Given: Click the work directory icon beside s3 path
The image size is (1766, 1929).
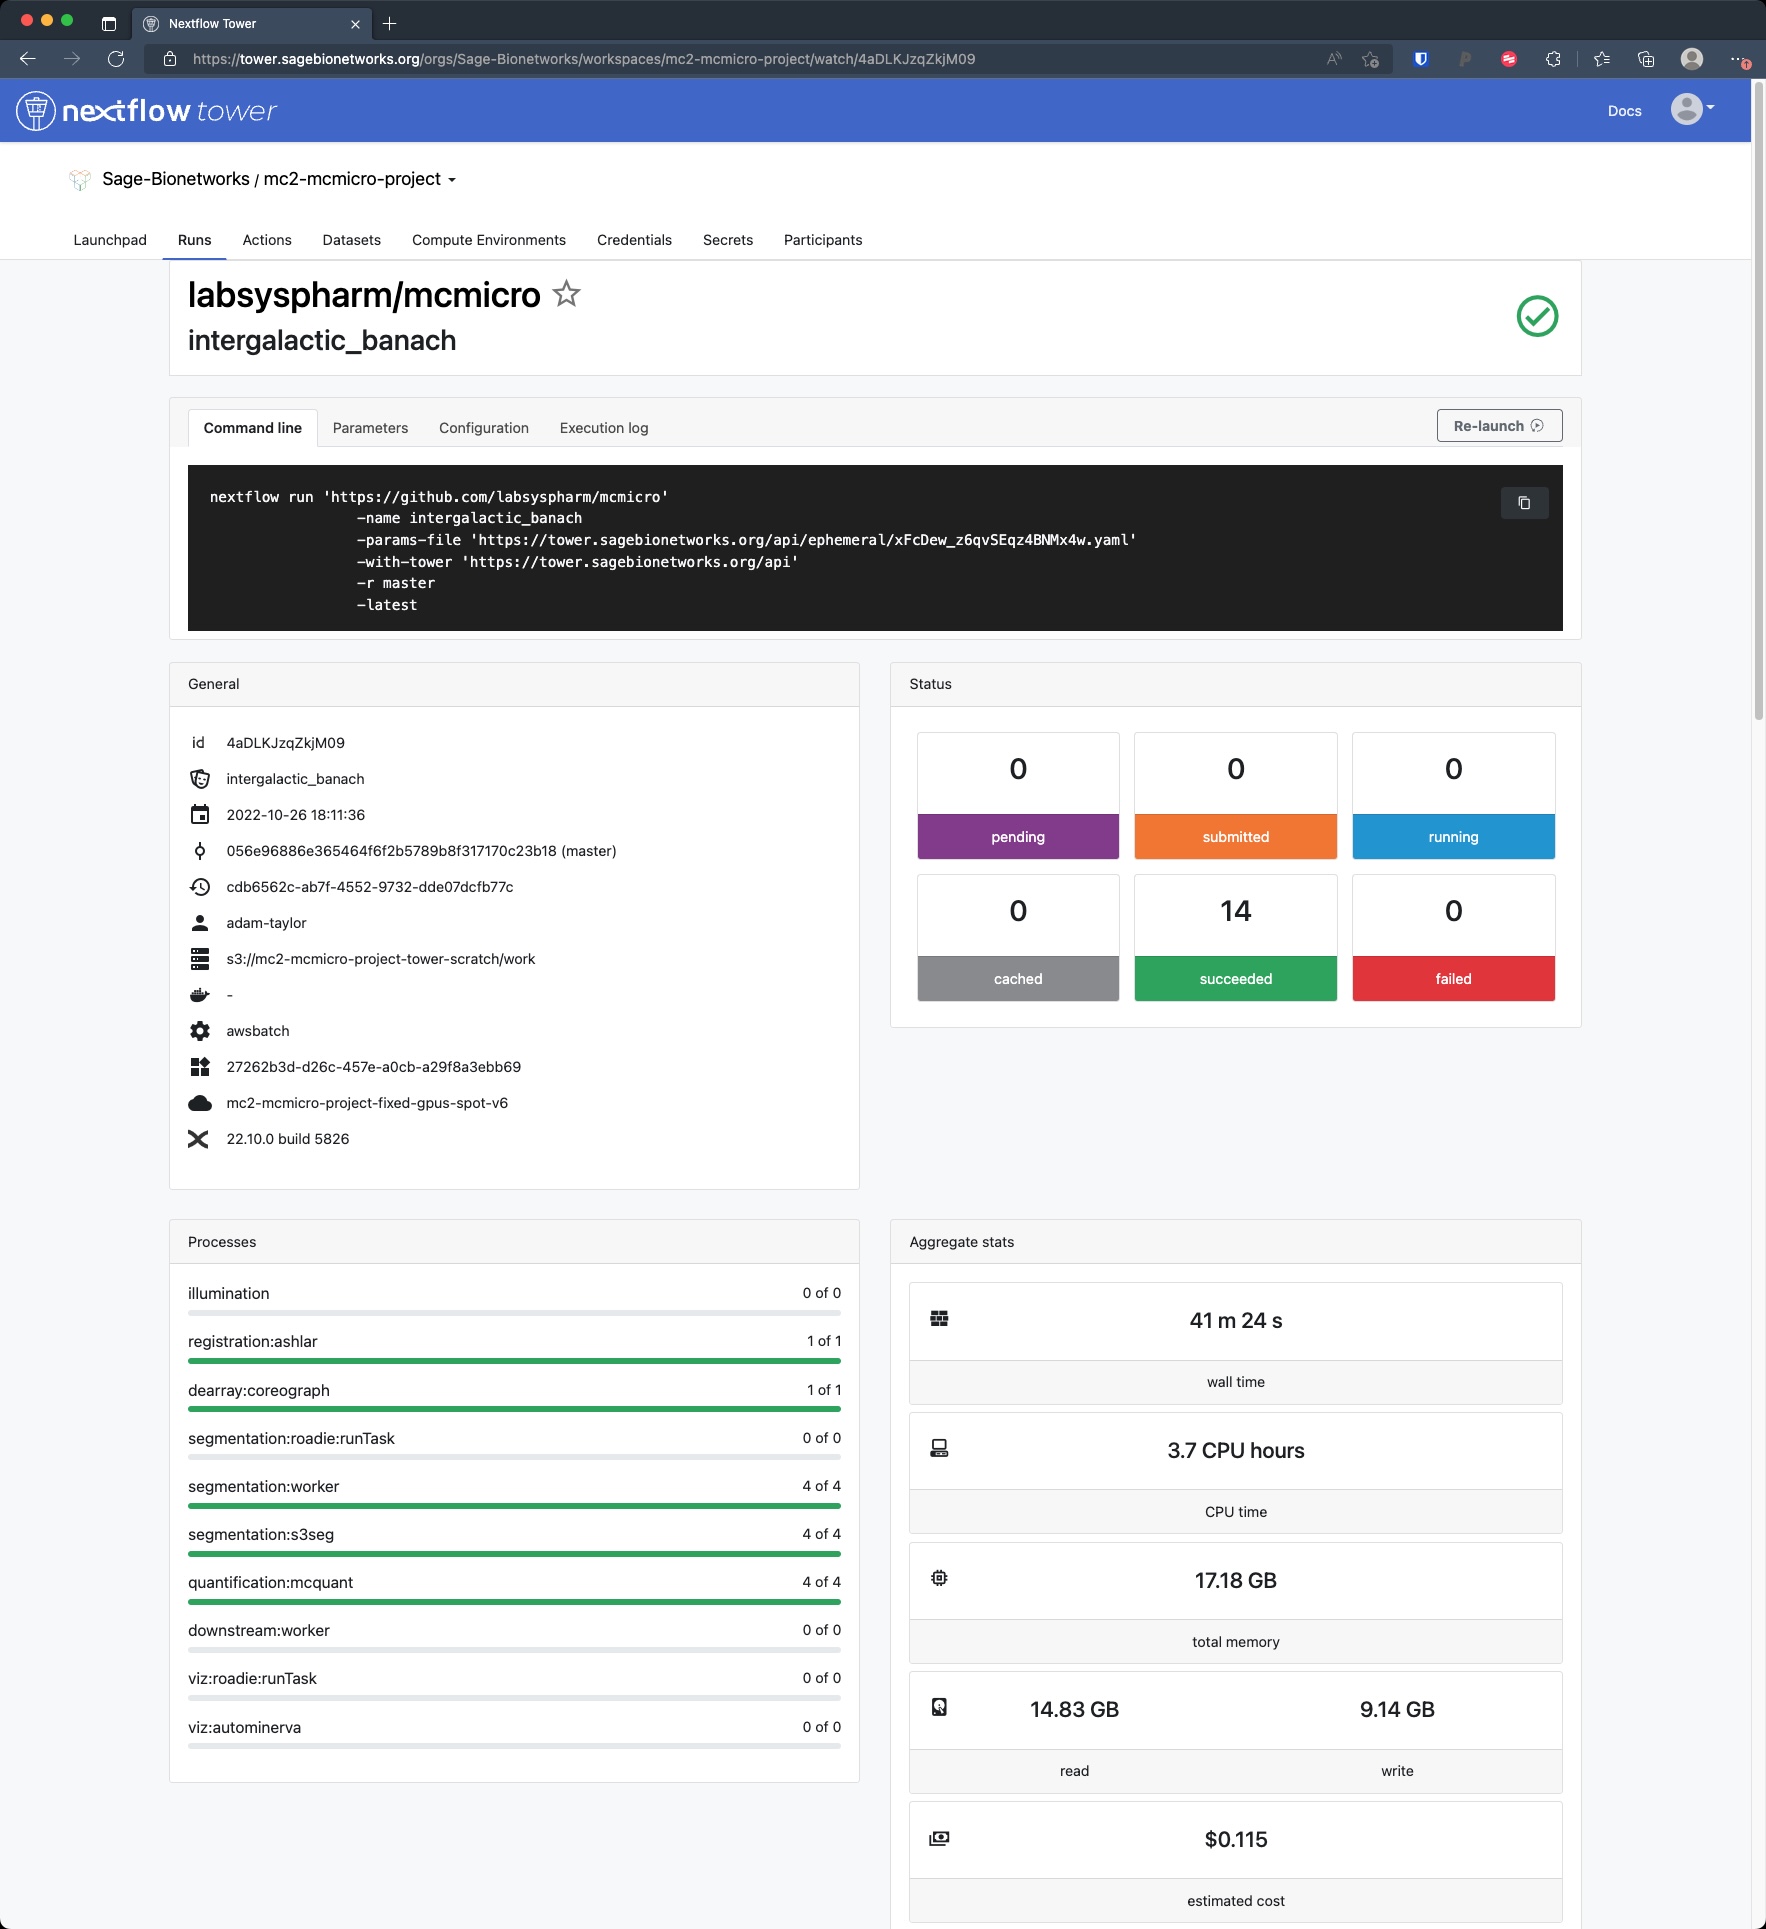Looking at the screenshot, I should 201,958.
